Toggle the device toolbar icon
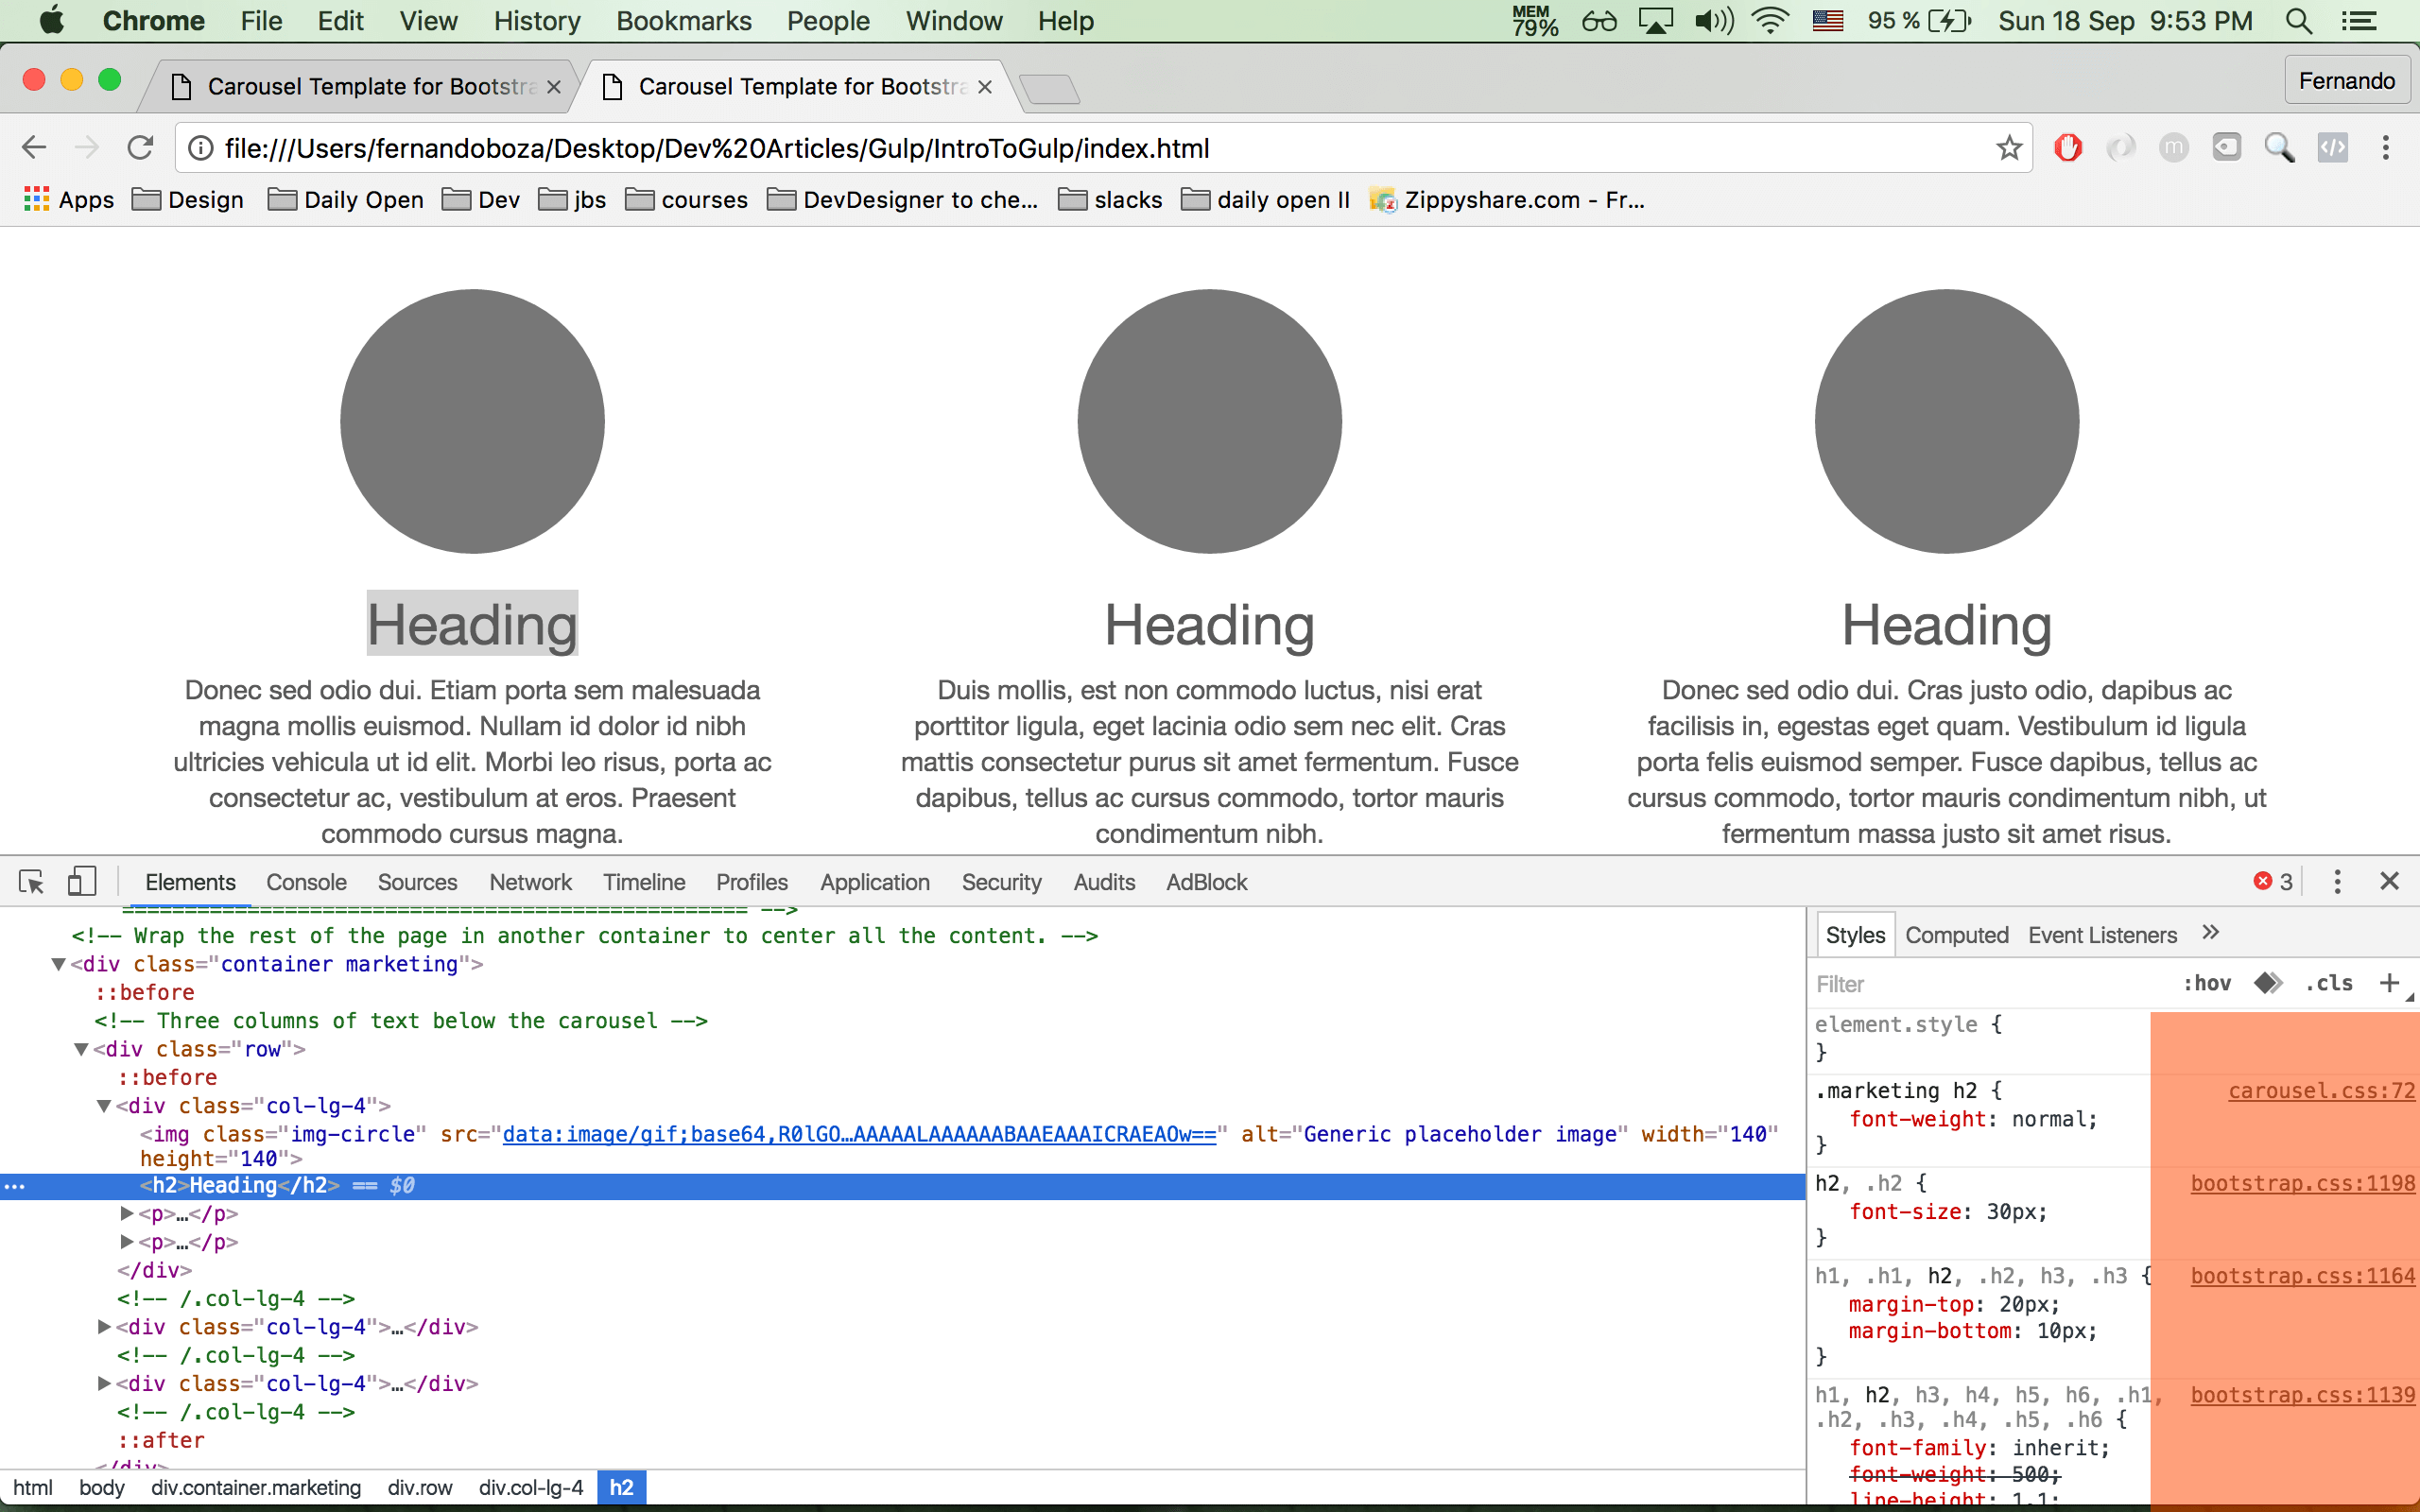Screen dimensions: 2420x1512 pos(82,882)
